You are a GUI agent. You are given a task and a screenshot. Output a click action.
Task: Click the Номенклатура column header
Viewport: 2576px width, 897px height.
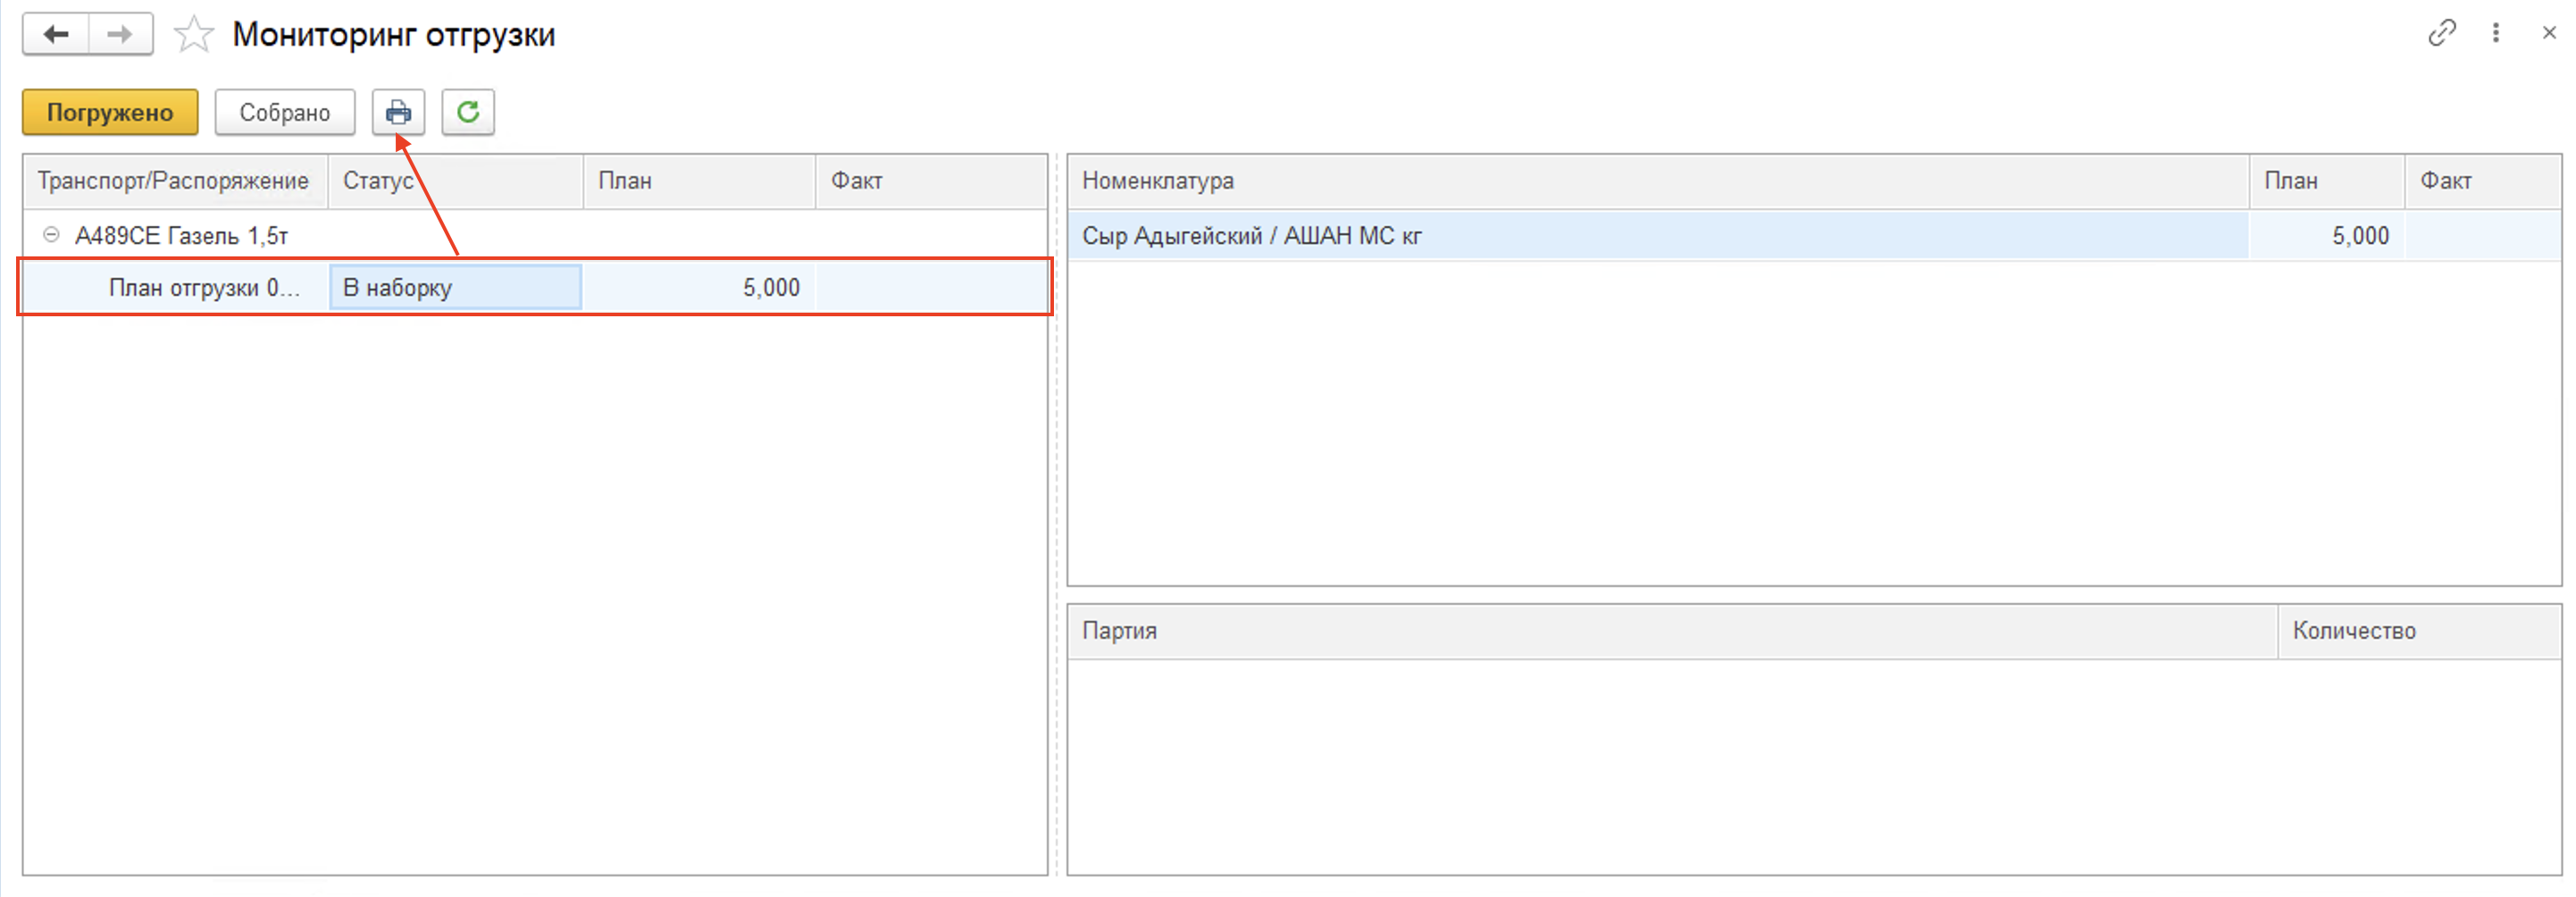(1157, 181)
